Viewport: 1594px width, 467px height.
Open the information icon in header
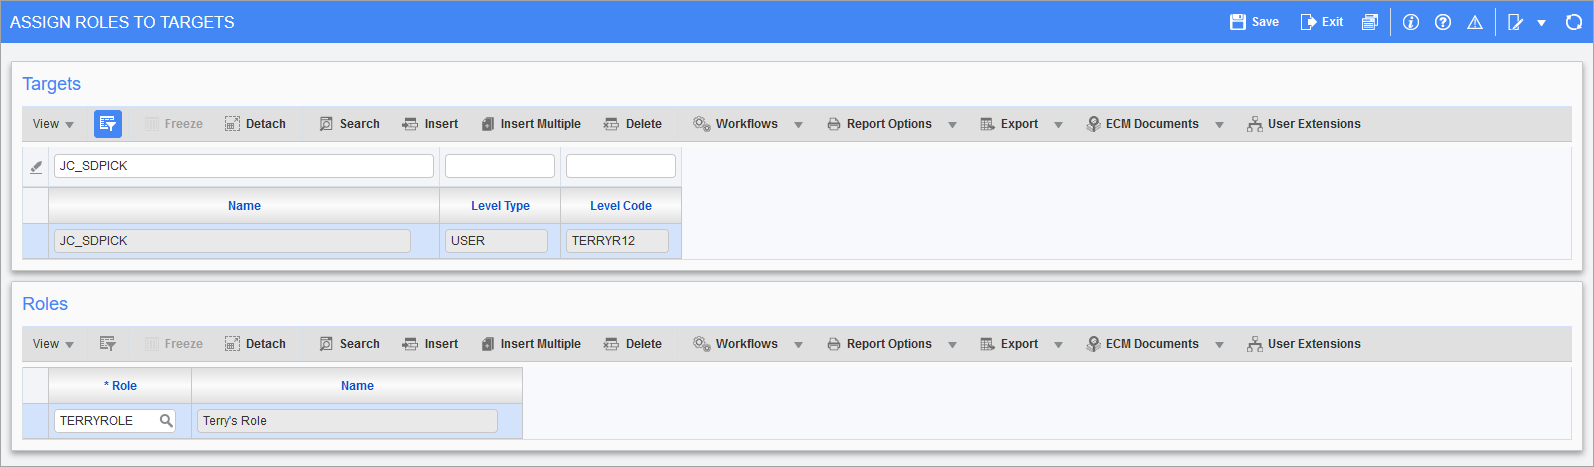[x=1411, y=22]
